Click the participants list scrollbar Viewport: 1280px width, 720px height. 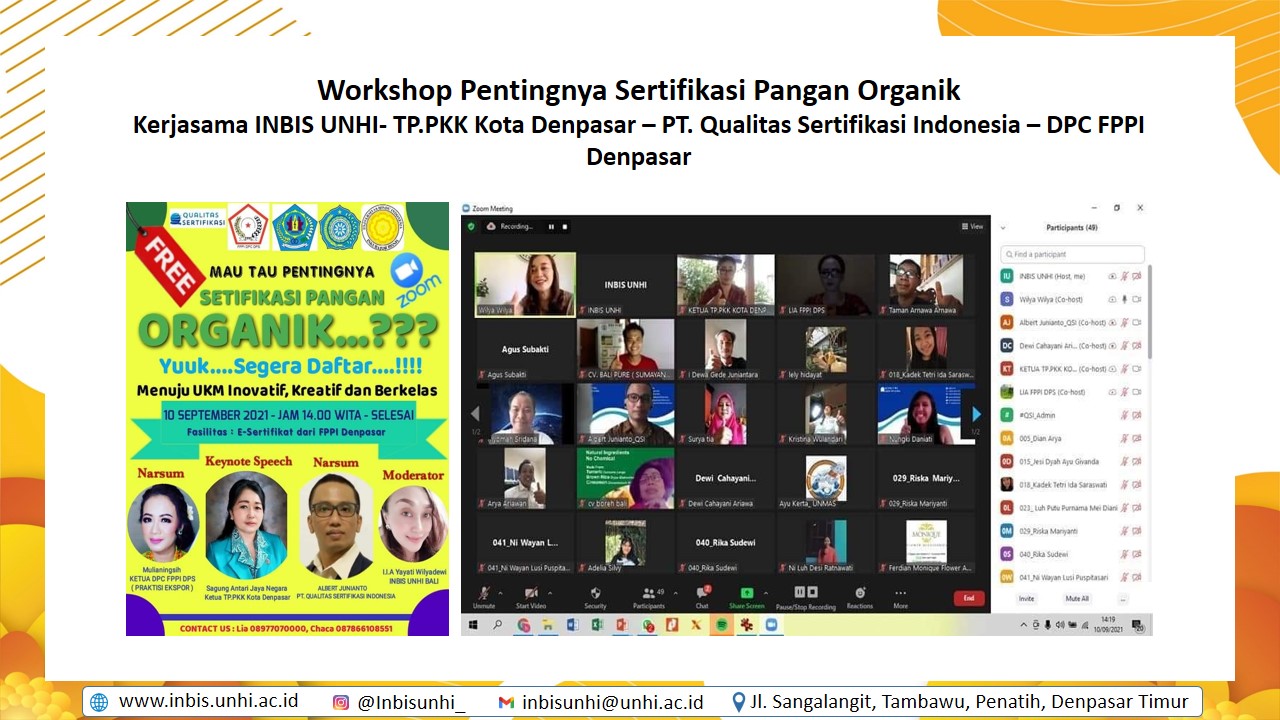[1150, 312]
